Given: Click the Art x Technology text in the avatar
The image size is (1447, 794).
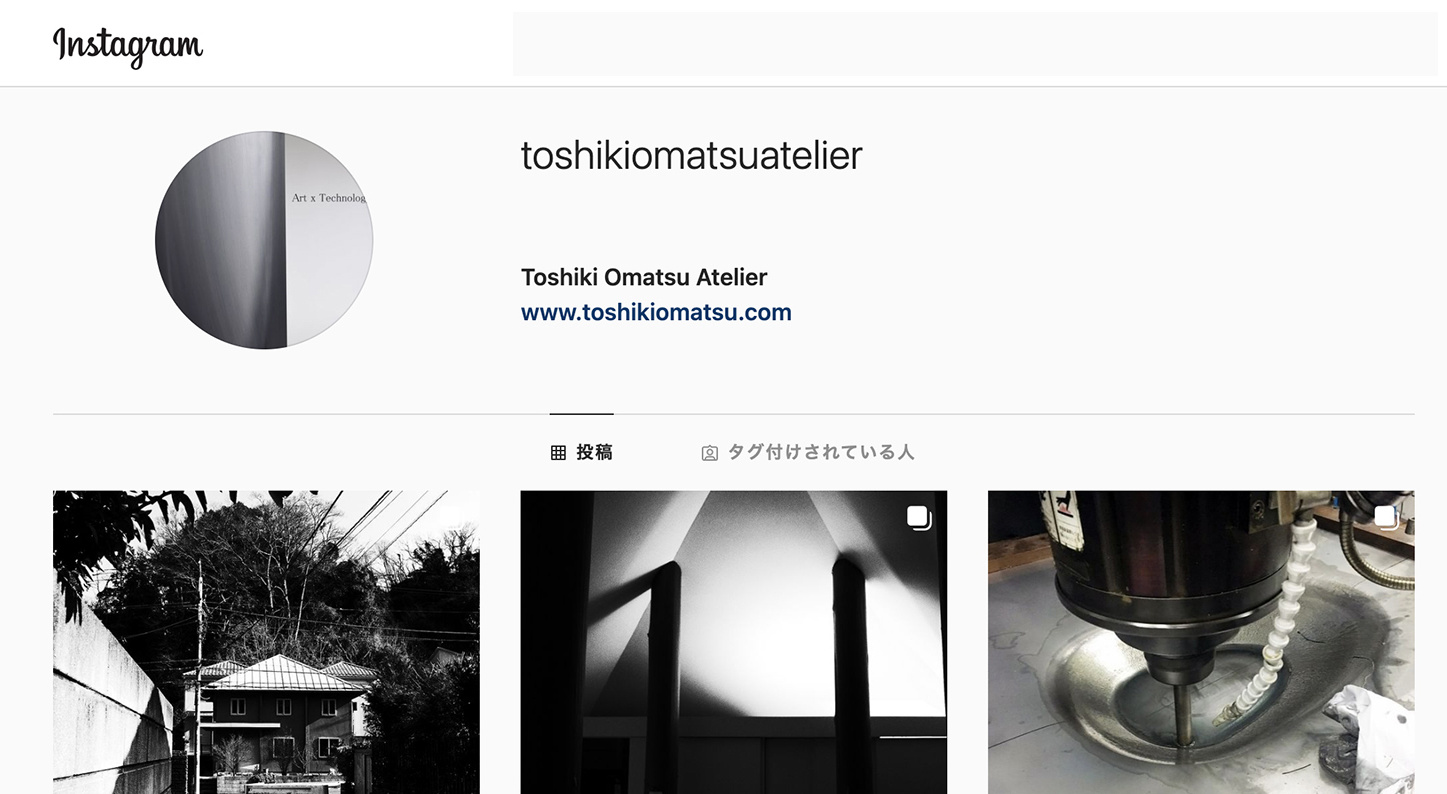Looking at the screenshot, I should (329, 198).
